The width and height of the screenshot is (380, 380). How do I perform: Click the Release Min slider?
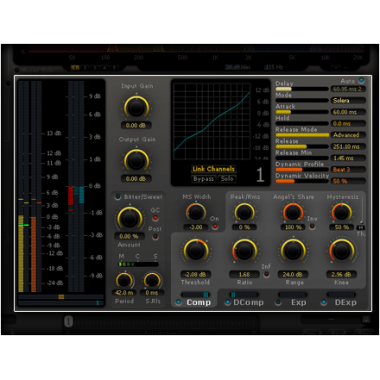(302, 158)
